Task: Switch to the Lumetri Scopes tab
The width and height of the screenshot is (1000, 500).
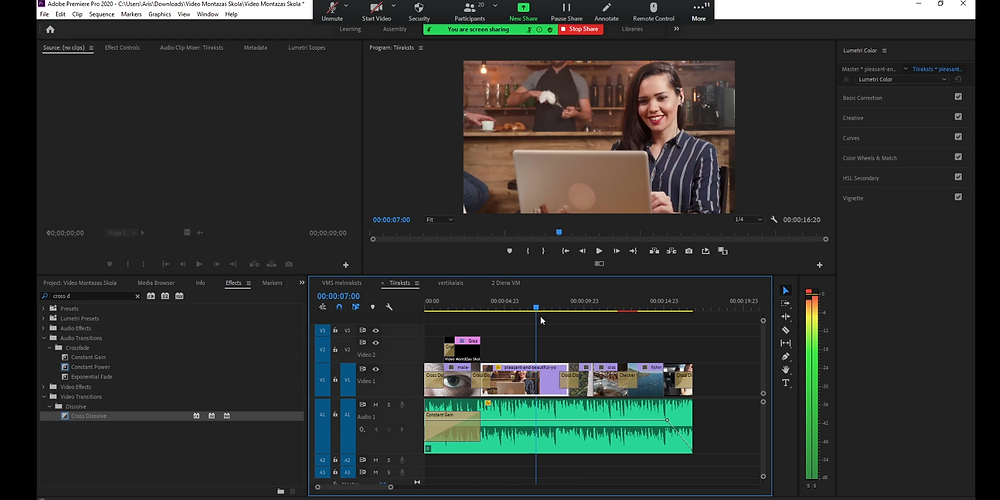Action: tap(307, 48)
